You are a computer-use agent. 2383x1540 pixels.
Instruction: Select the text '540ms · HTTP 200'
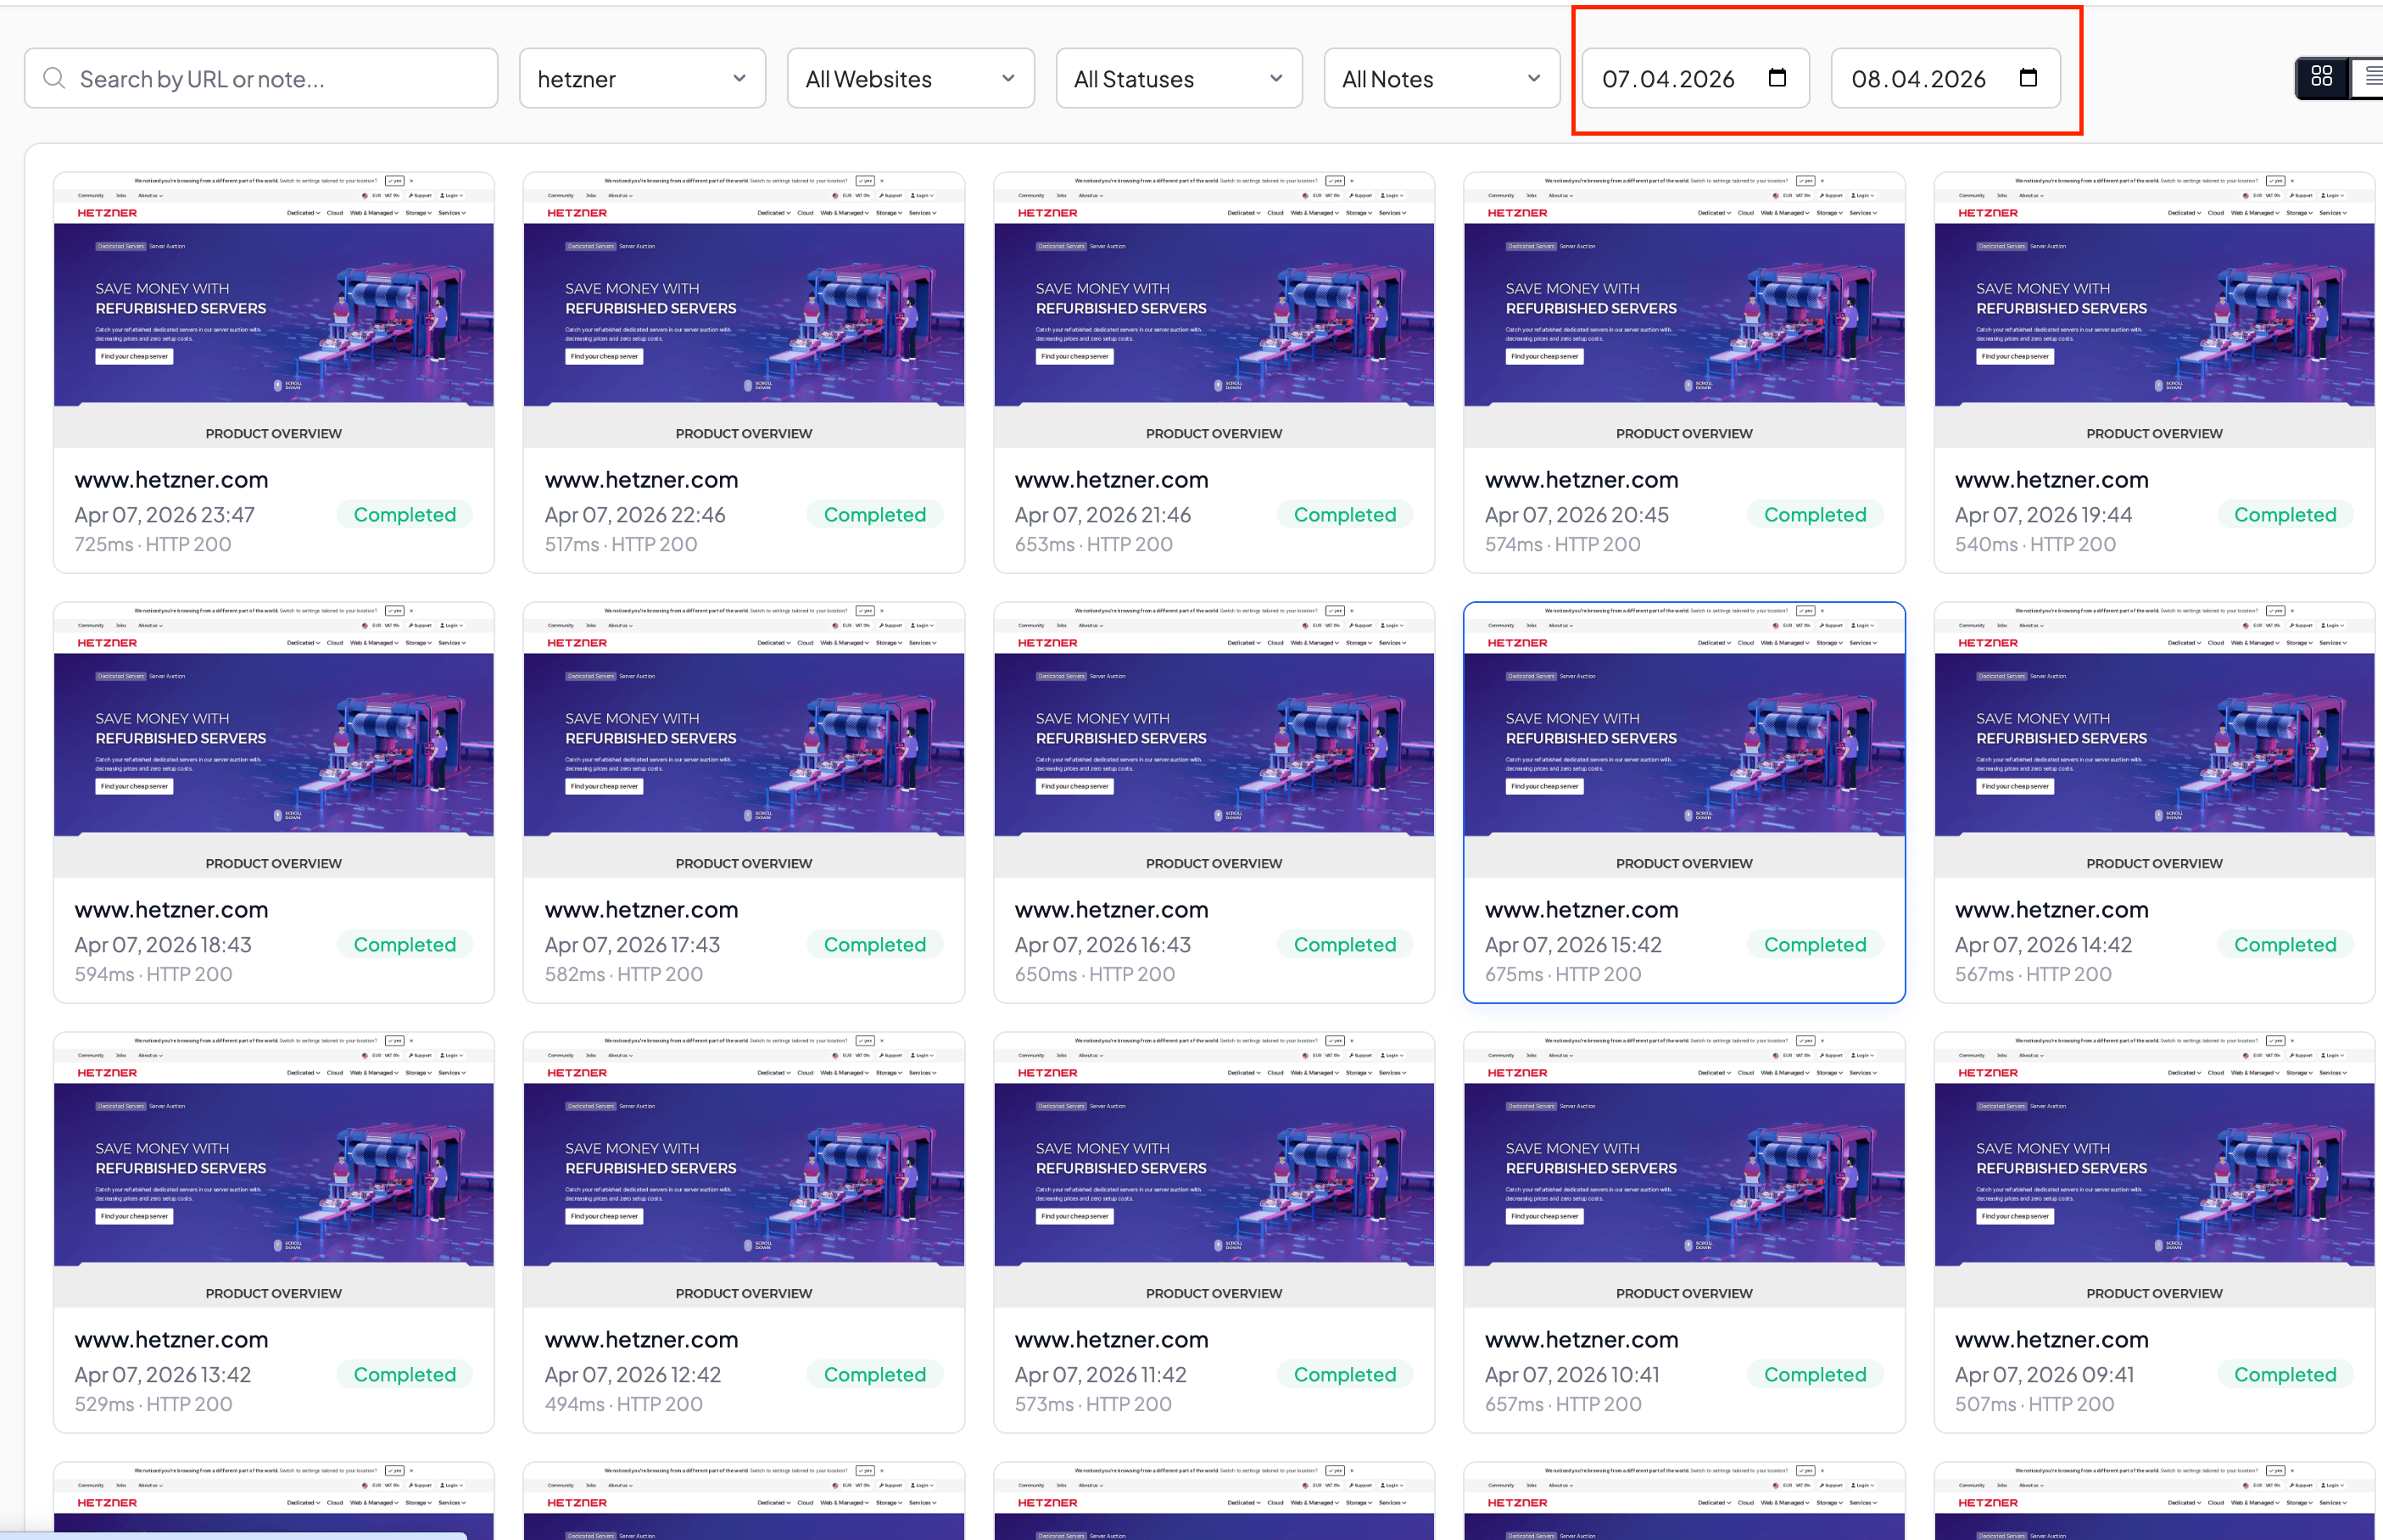point(2035,544)
